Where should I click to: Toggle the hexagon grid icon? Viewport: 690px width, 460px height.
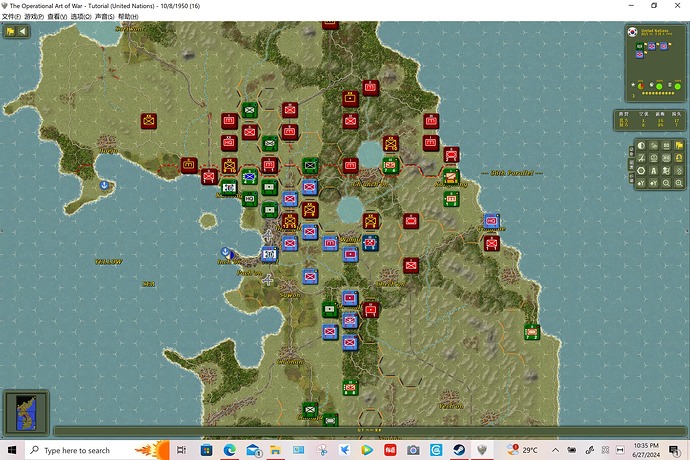pyautogui.click(x=641, y=171)
